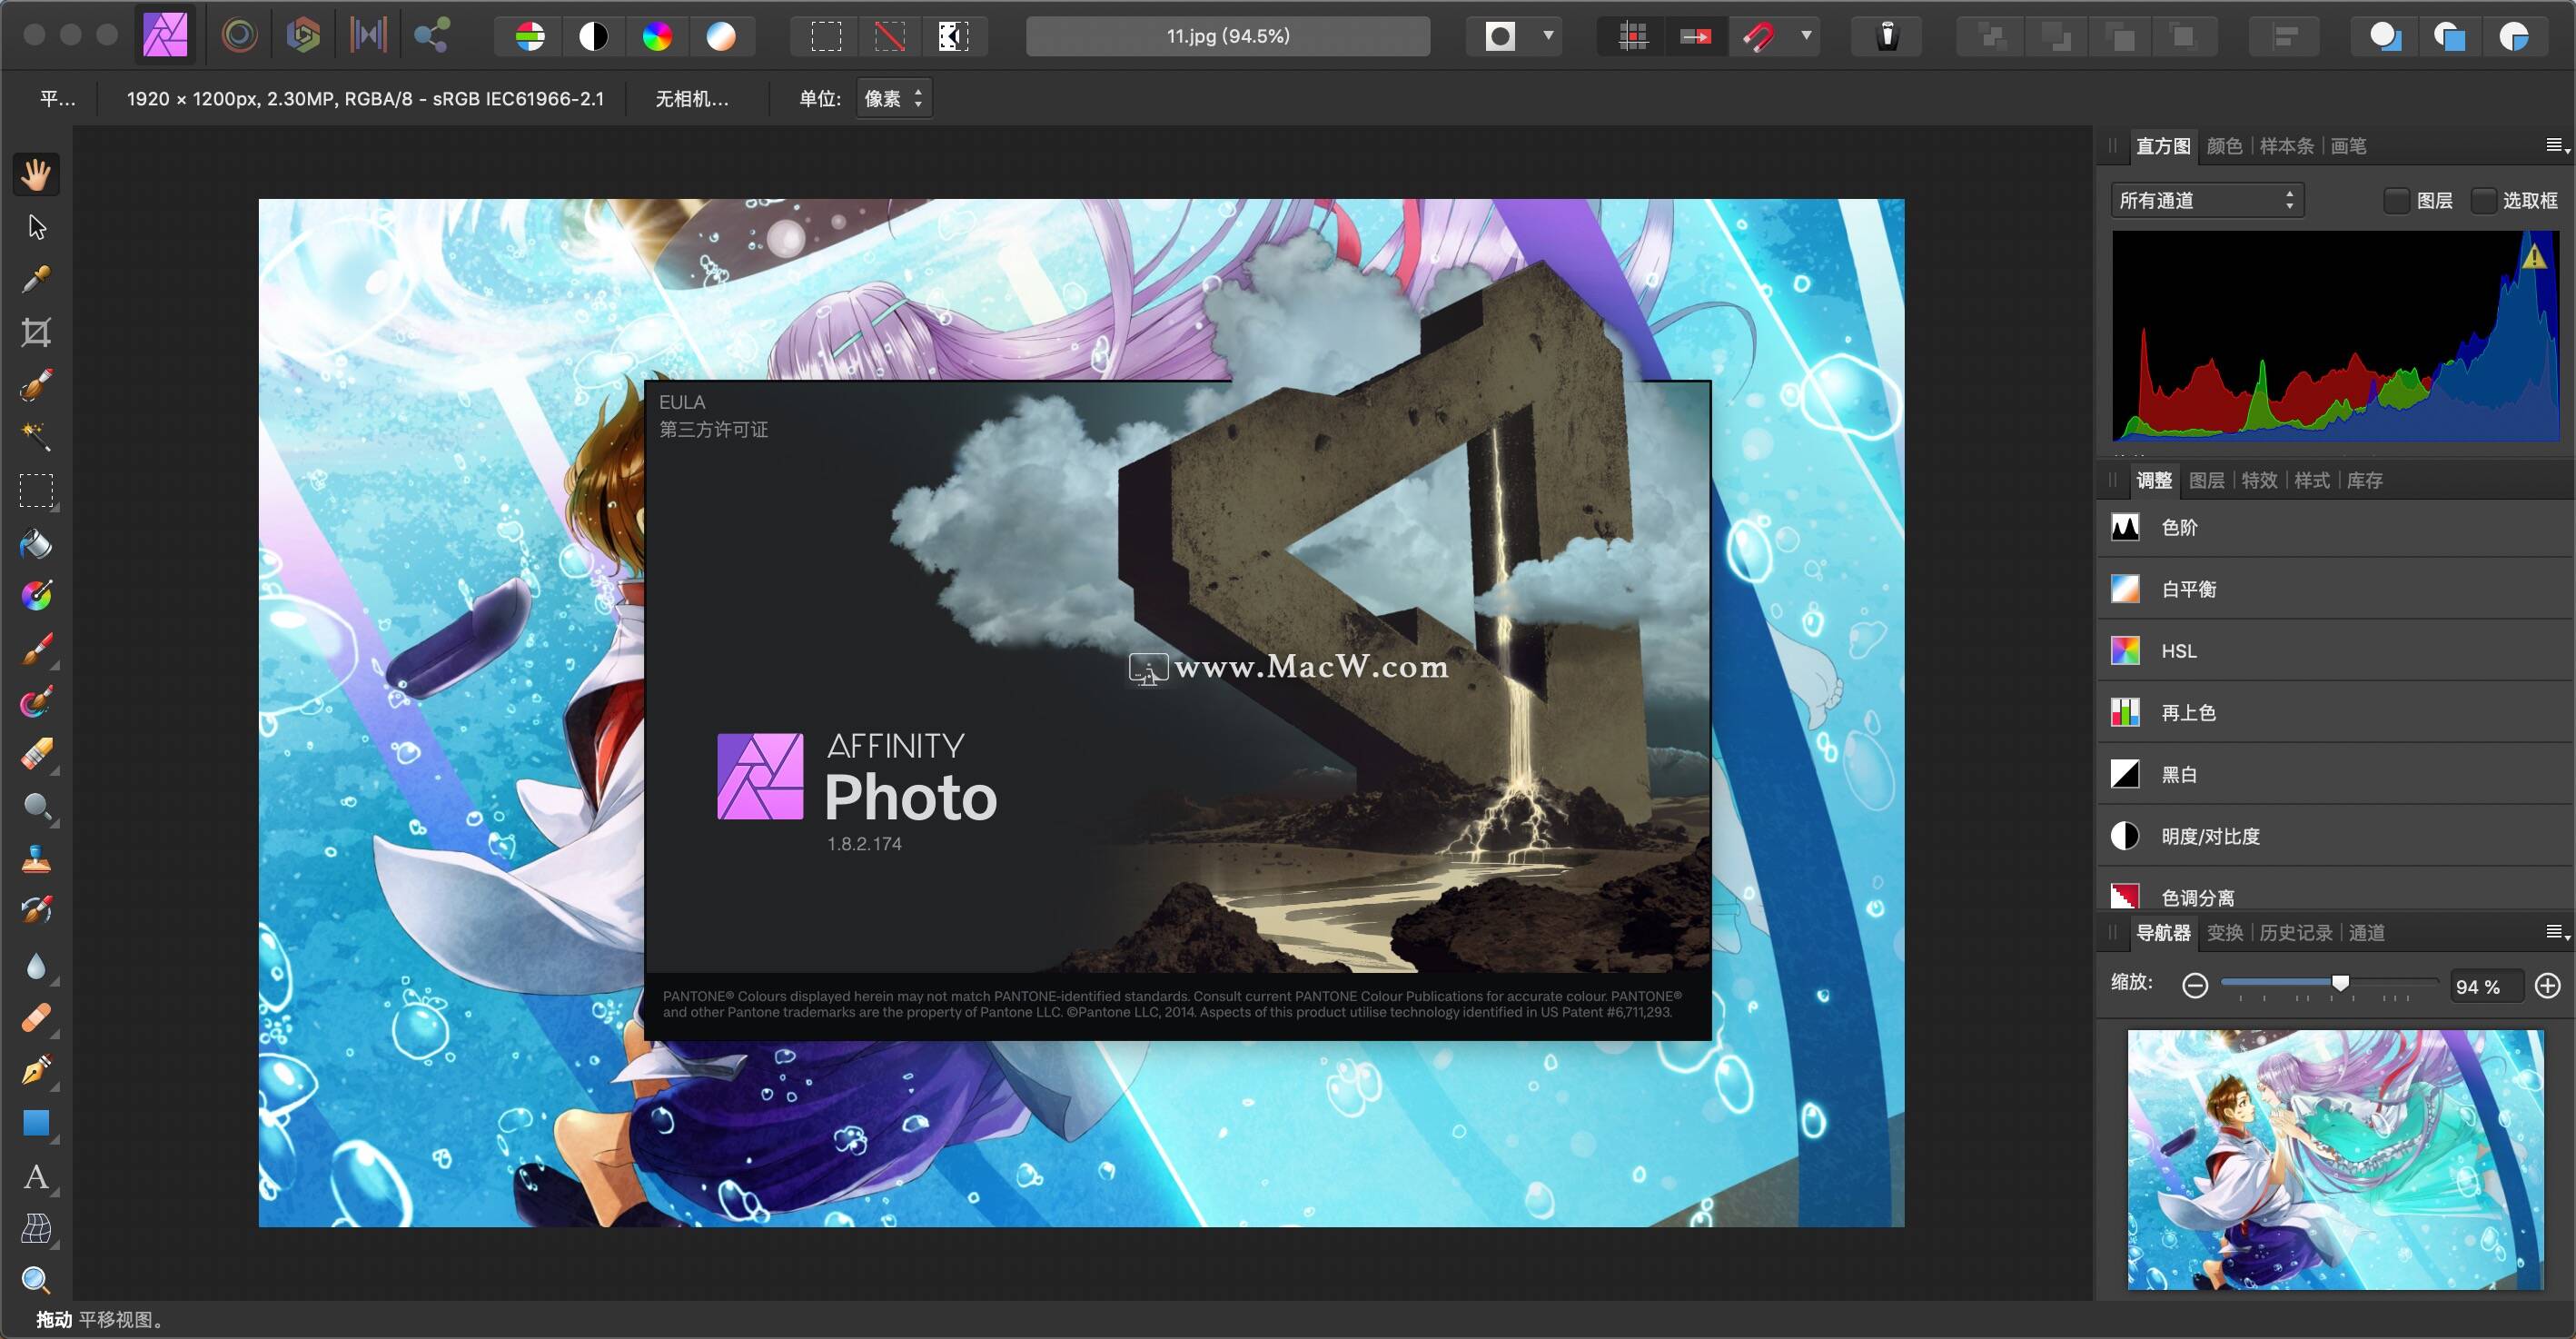Select the Selection Brush tool
The image size is (2576, 1339).
(x=36, y=385)
